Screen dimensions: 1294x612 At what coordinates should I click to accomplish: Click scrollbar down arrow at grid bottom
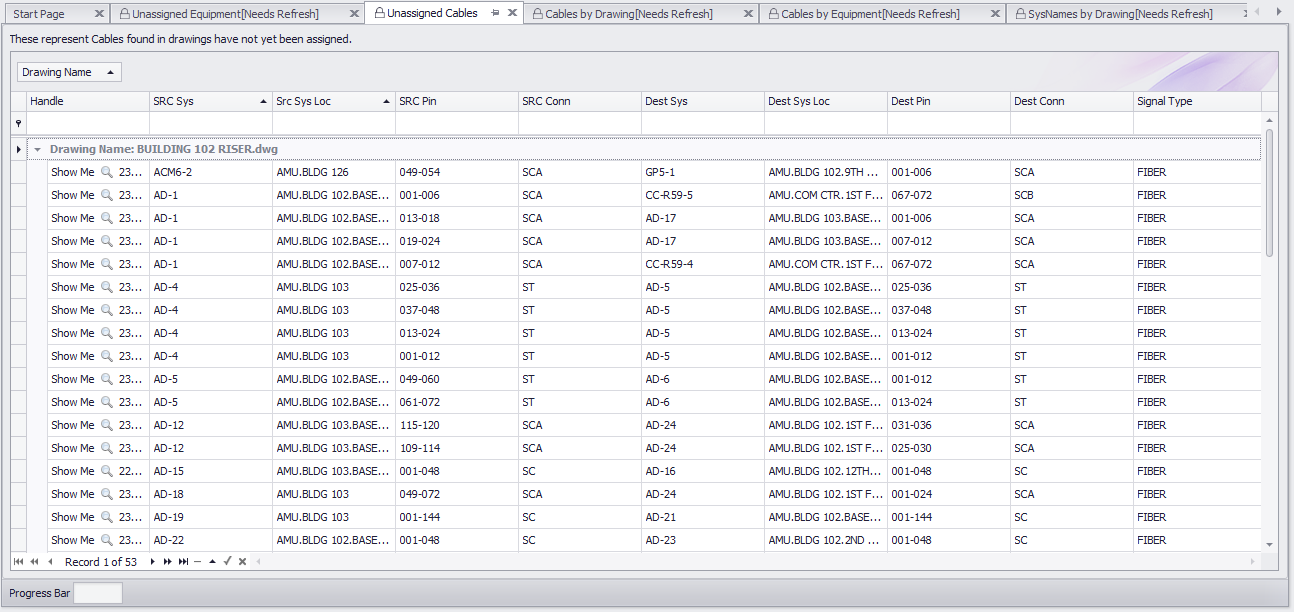coord(1270,544)
